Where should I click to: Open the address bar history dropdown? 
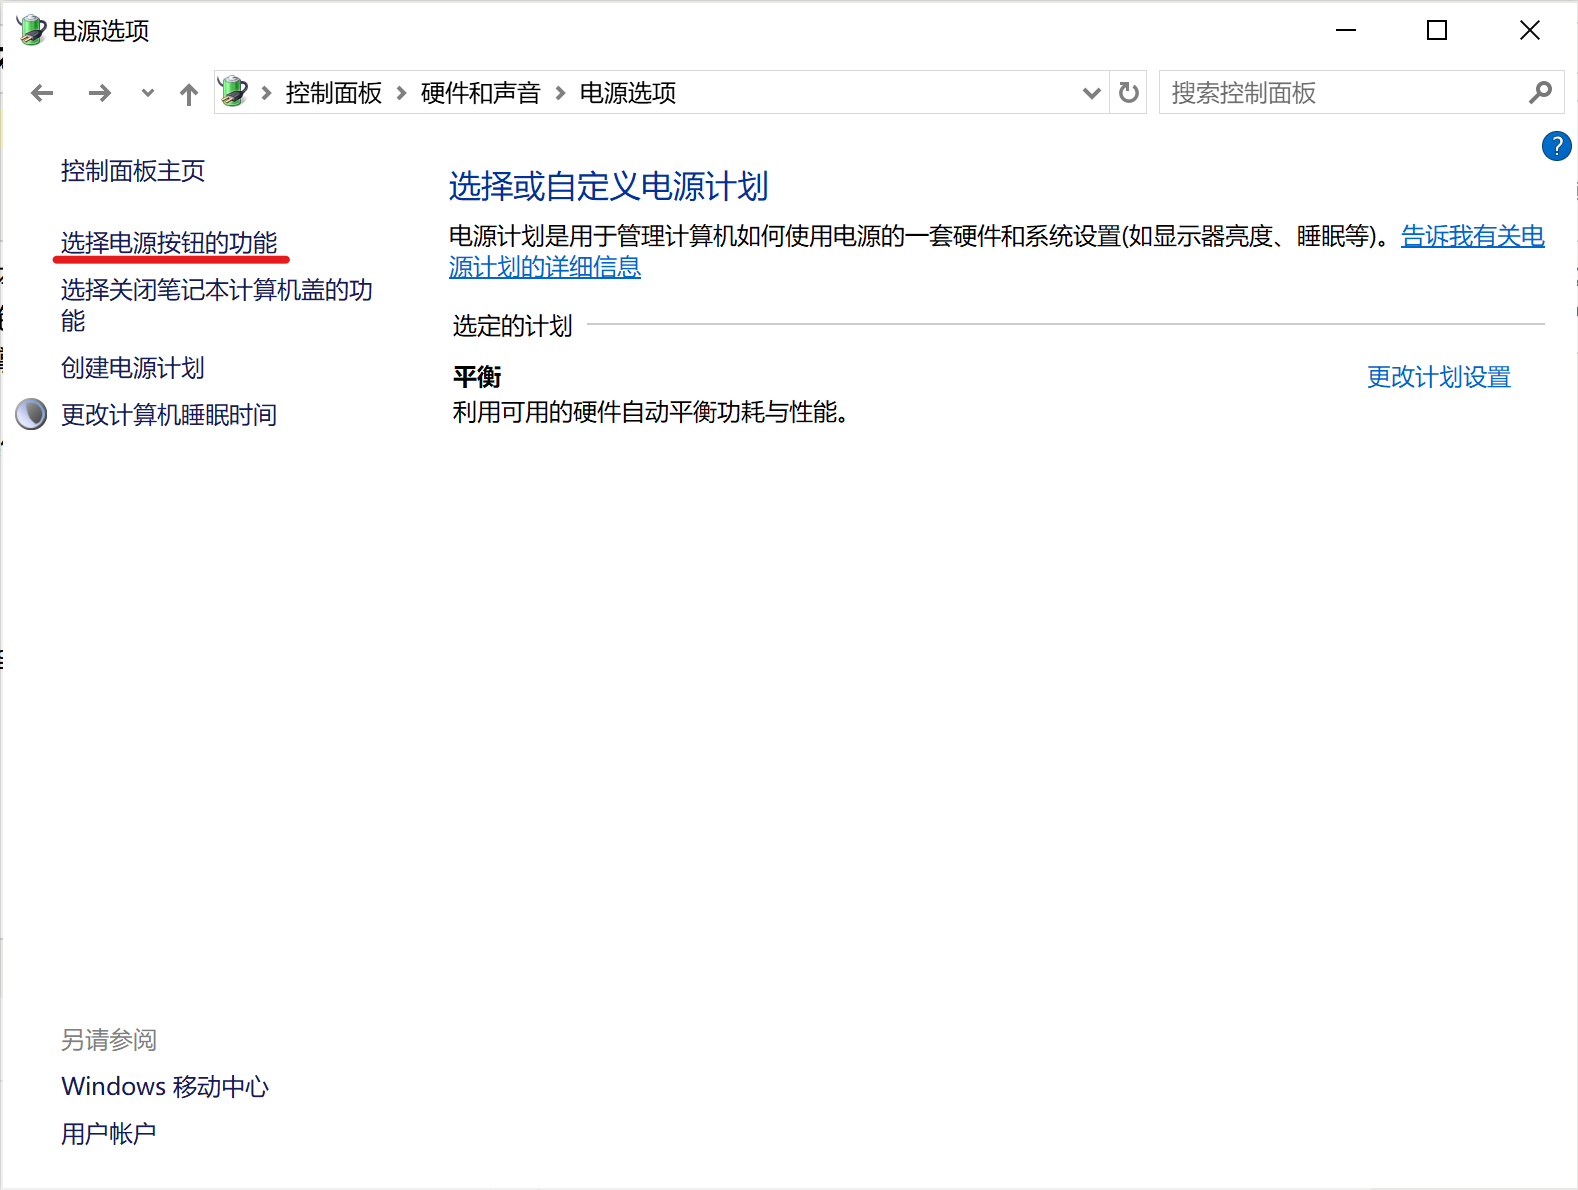point(1091,93)
